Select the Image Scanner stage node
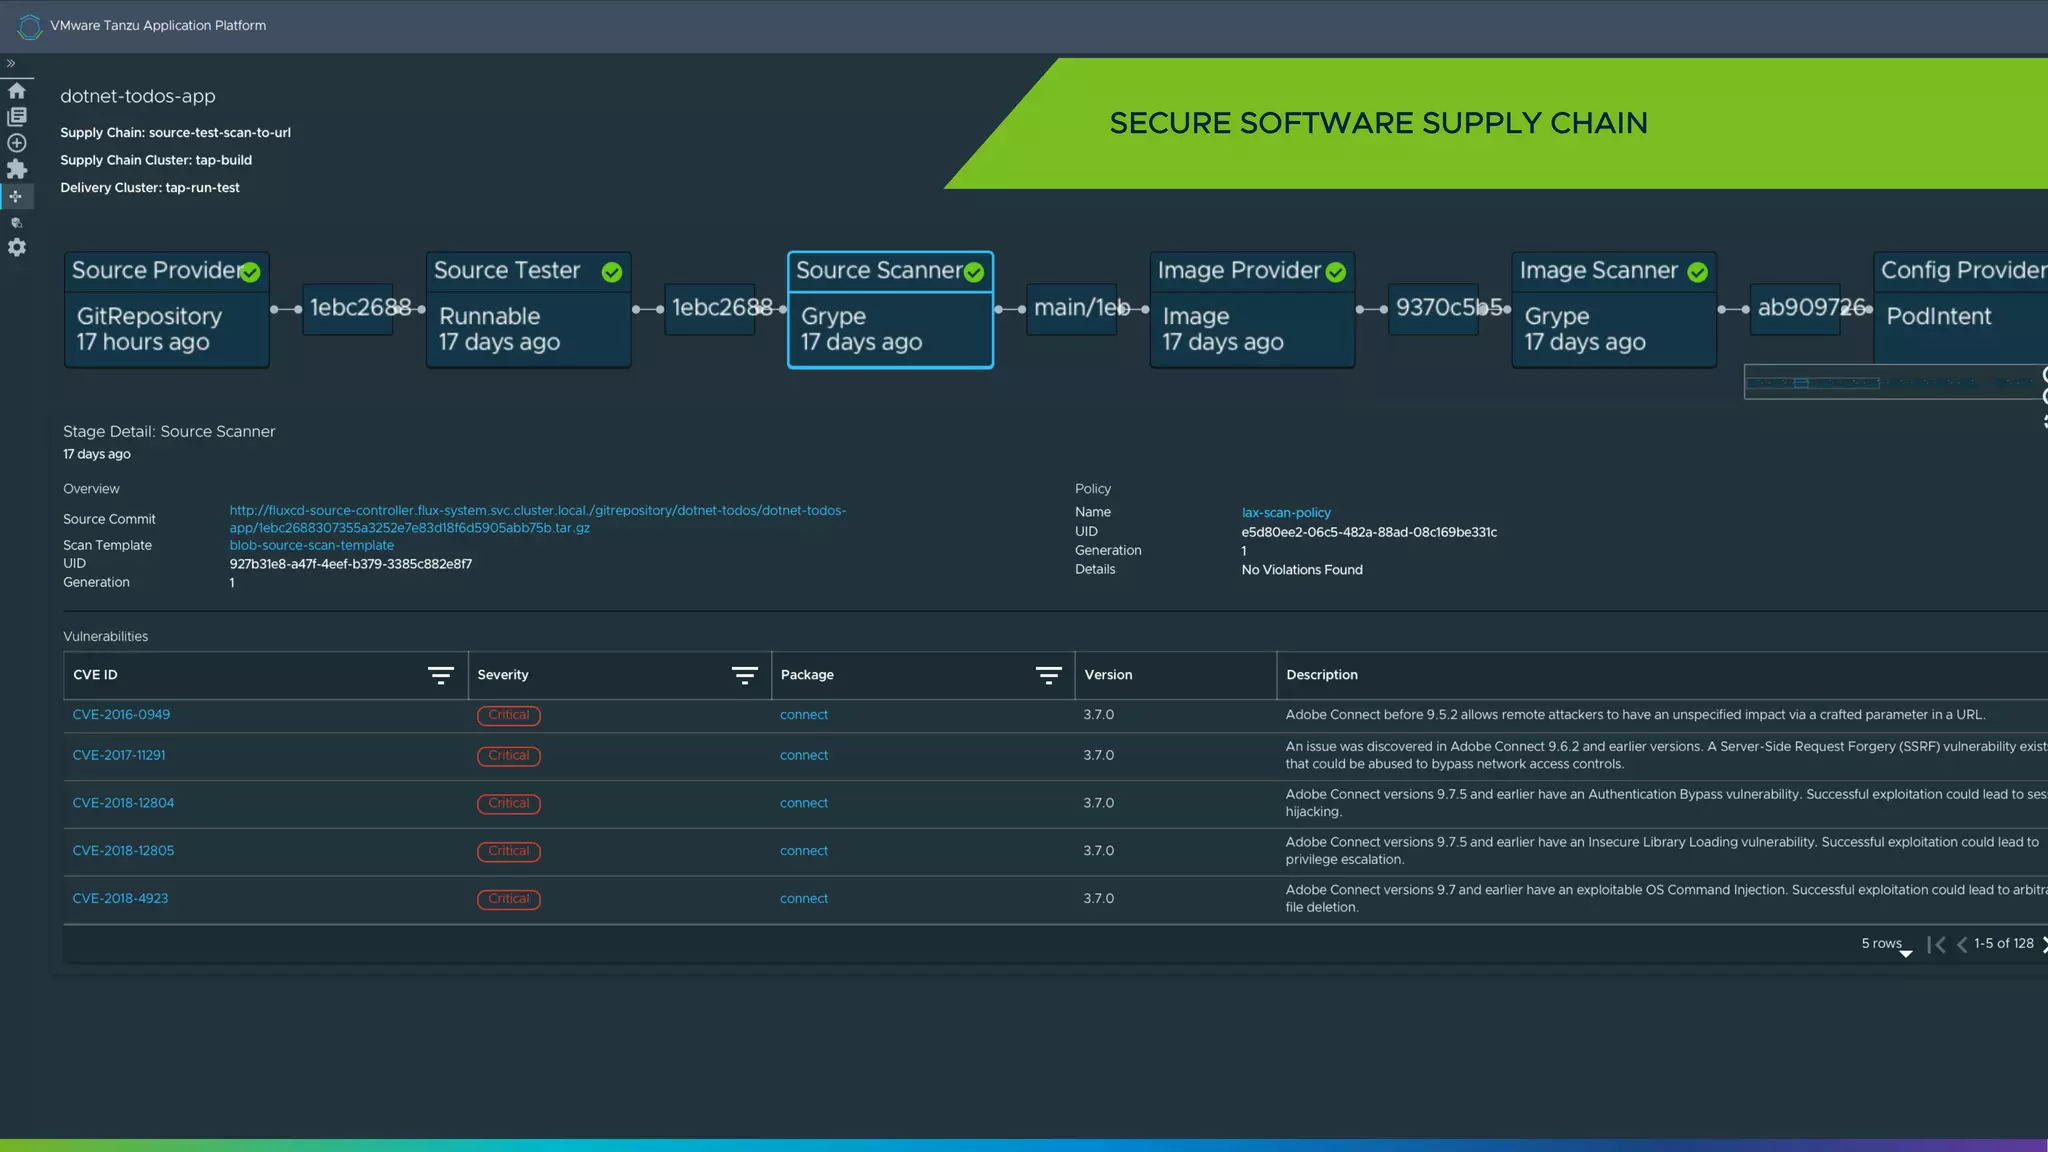The height and width of the screenshot is (1152, 2048). coord(1615,310)
